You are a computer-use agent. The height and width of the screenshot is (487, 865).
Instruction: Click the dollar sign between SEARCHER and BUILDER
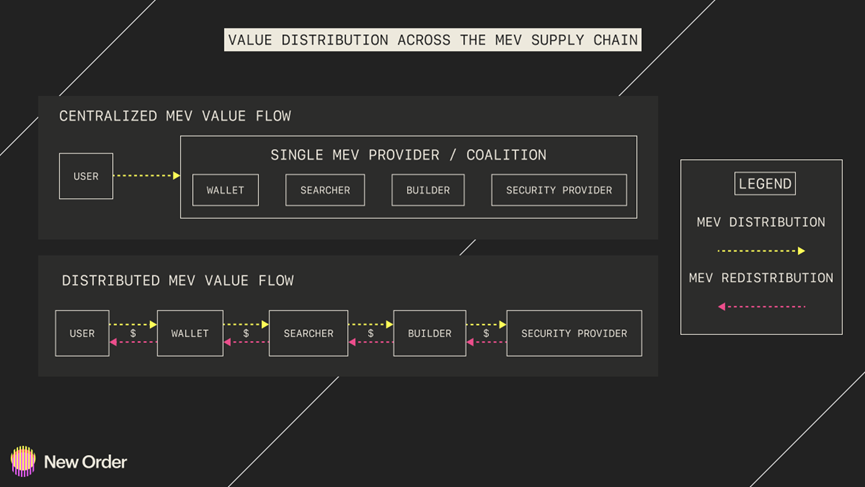(371, 333)
